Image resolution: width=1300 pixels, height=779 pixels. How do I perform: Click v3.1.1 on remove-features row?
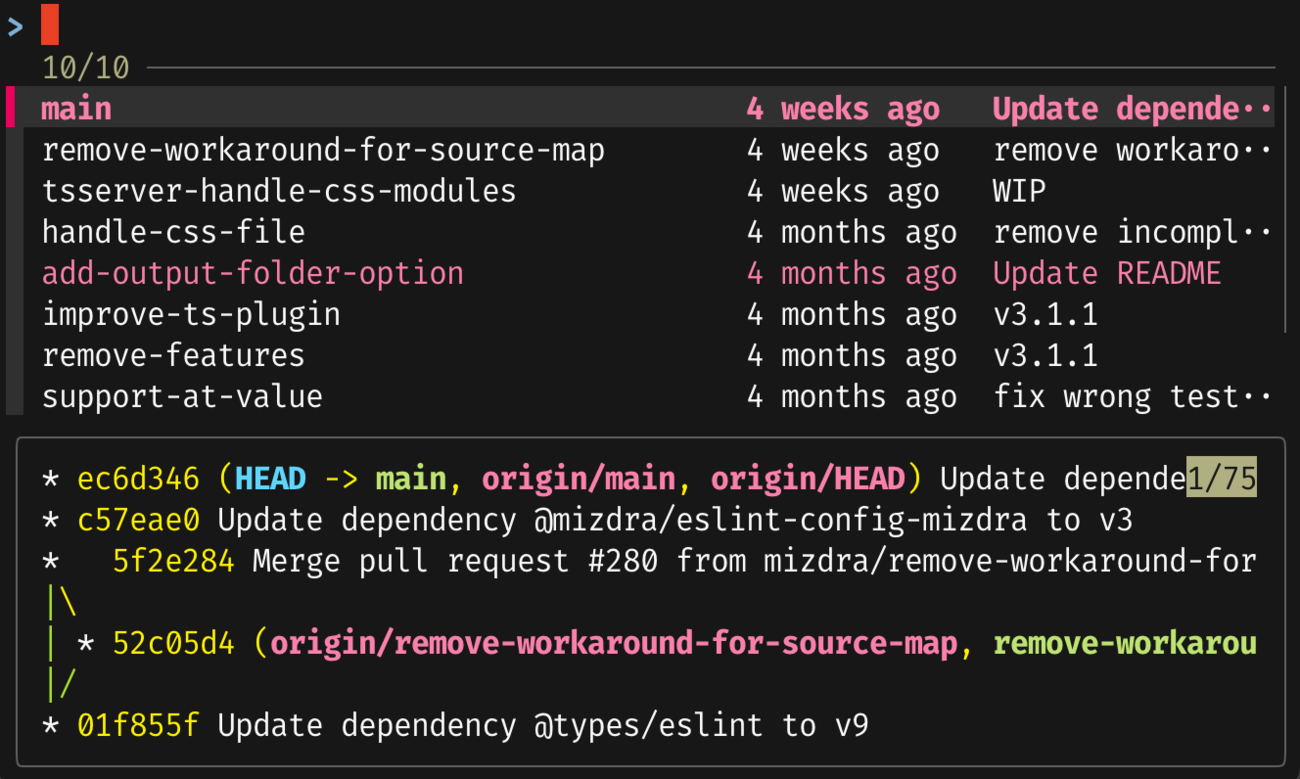click(x=1045, y=355)
